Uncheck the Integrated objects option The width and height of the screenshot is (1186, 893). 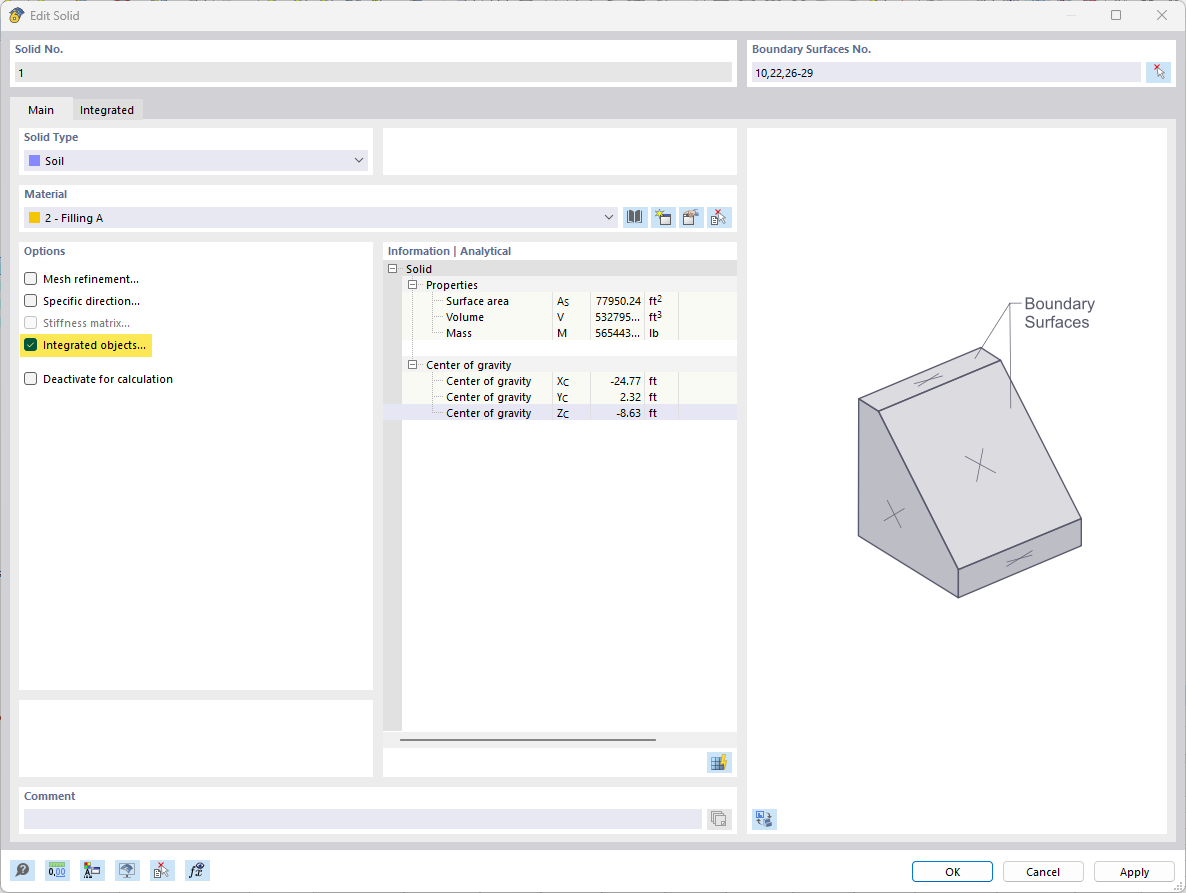[30, 345]
